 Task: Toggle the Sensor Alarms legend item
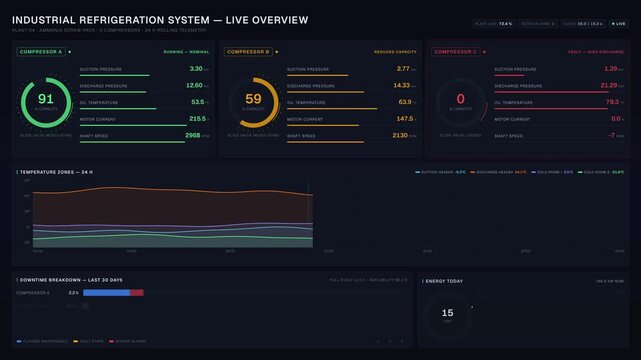(128, 341)
